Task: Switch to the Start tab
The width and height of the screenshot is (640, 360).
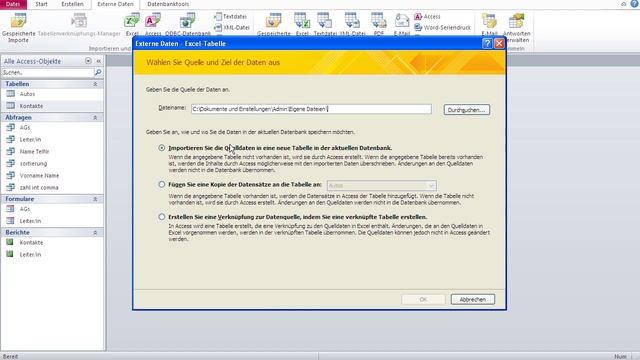Action: (41, 4)
